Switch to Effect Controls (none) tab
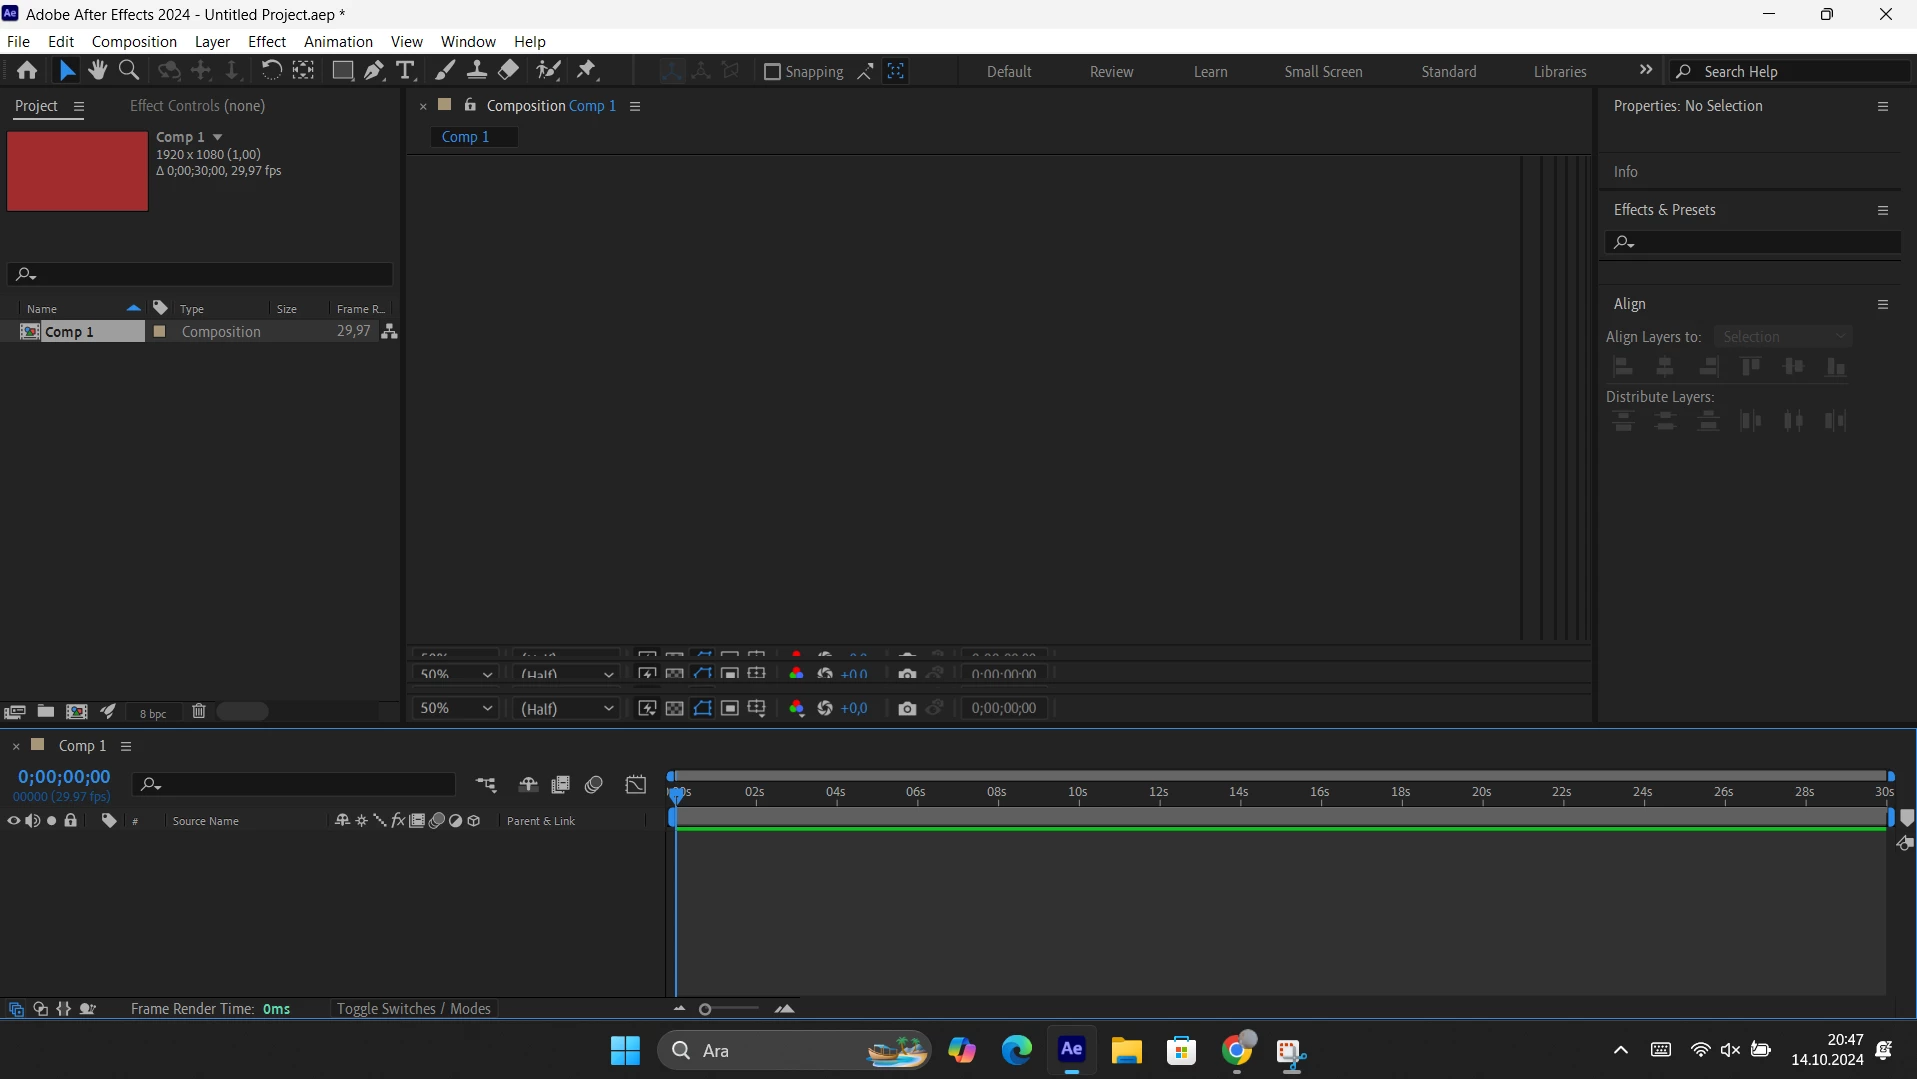Viewport: 1917px width, 1079px height. pyautogui.click(x=197, y=106)
